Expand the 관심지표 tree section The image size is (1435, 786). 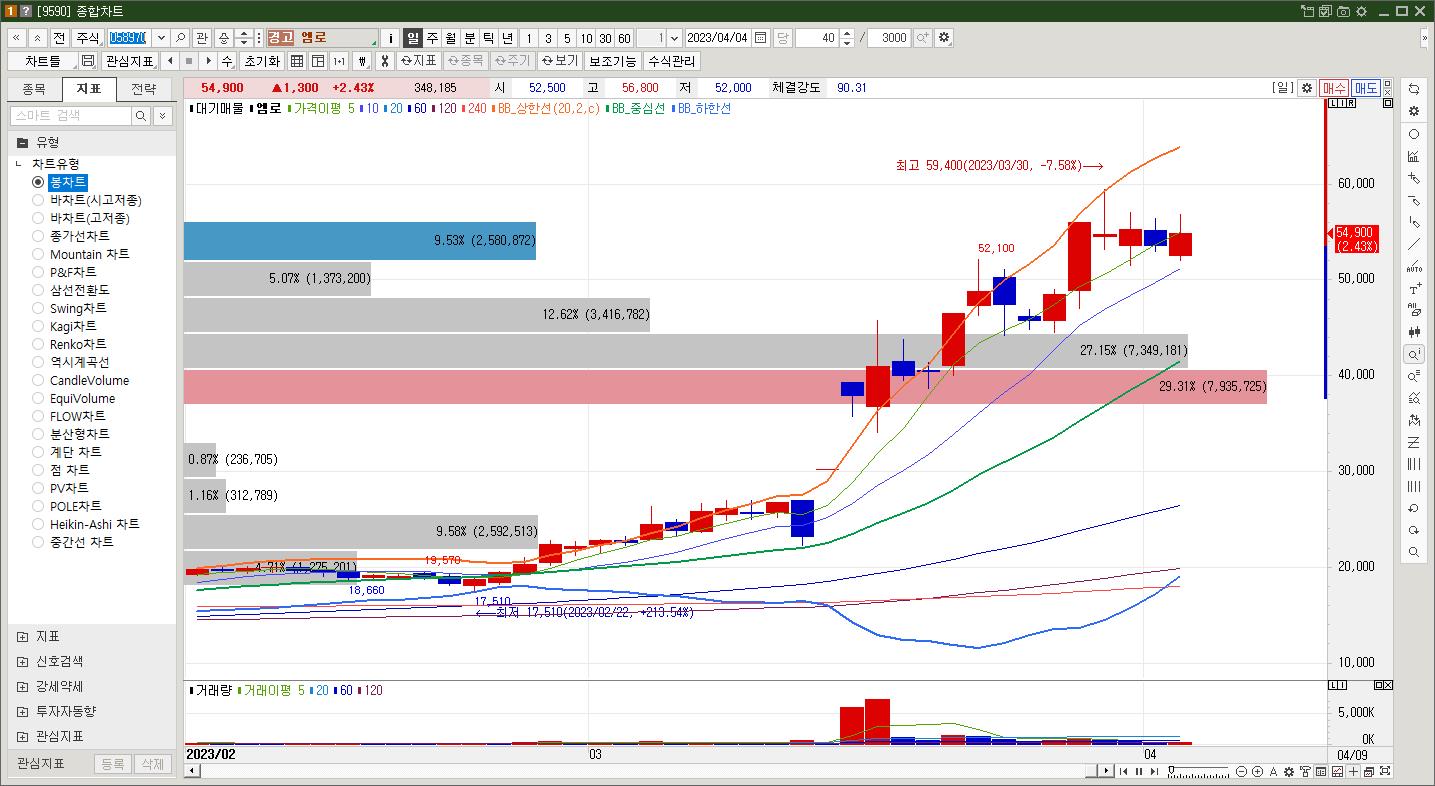(23, 736)
